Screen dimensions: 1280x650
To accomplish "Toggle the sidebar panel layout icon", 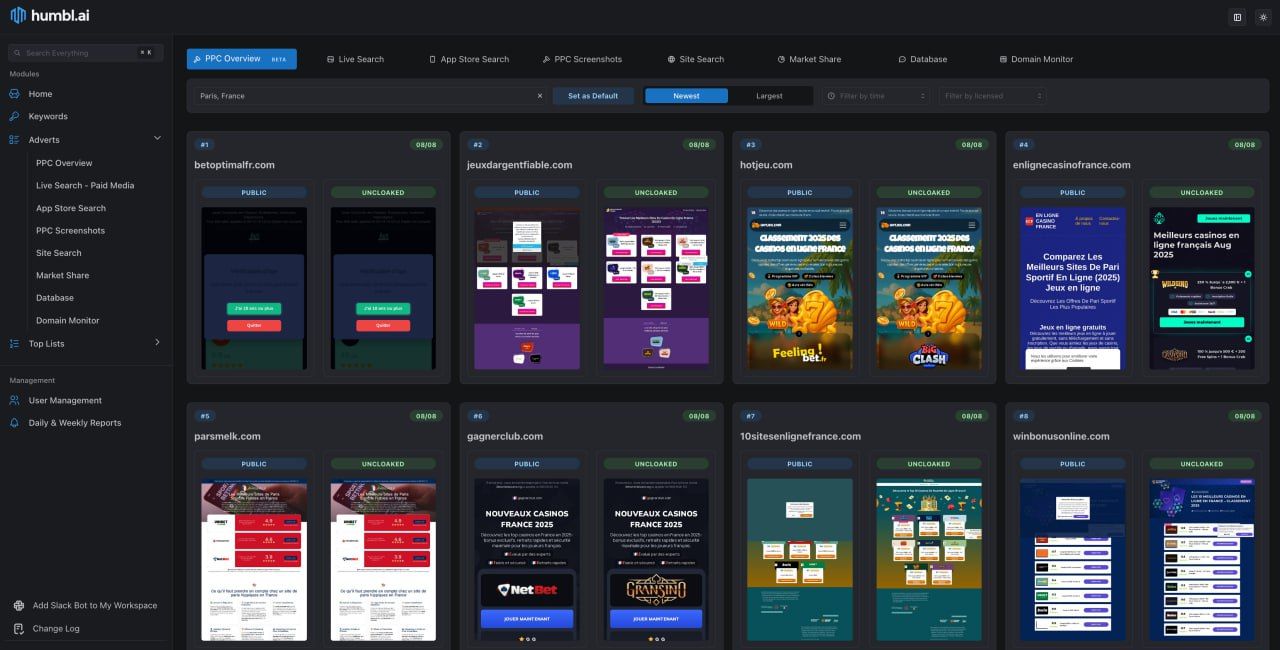I will (1237, 17).
